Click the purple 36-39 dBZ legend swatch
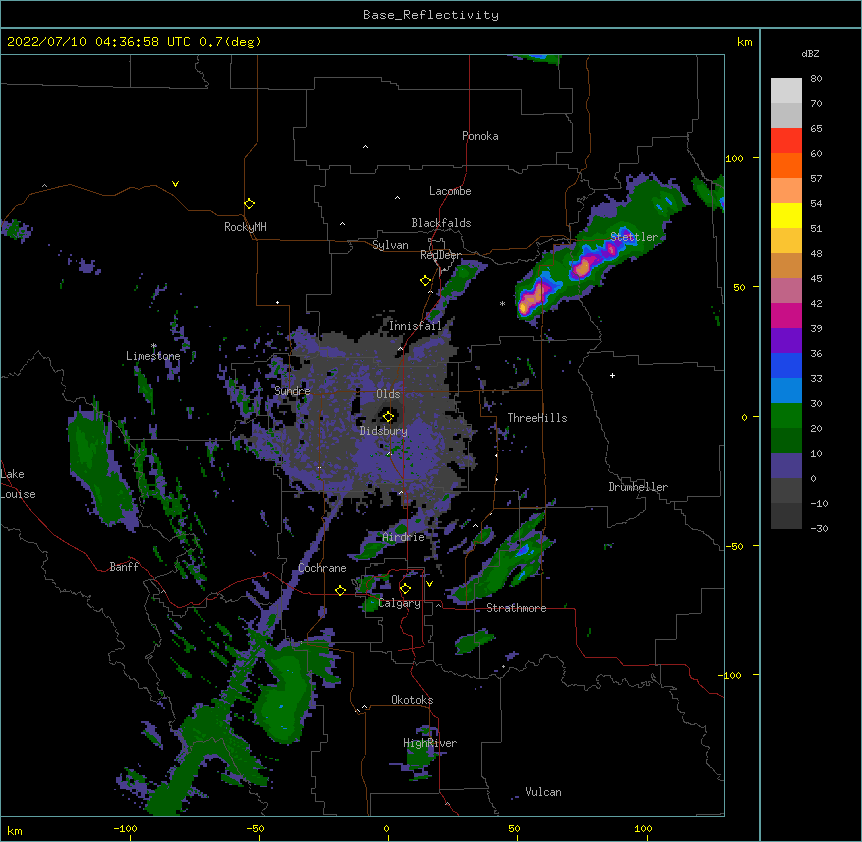The height and width of the screenshot is (842, 862). [786, 340]
